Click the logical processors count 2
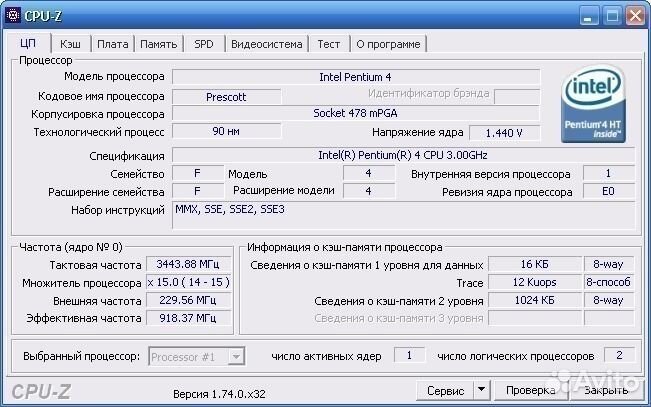The width and height of the screenshot is (651, 407). pyautogui.click(x=619, y=355)
